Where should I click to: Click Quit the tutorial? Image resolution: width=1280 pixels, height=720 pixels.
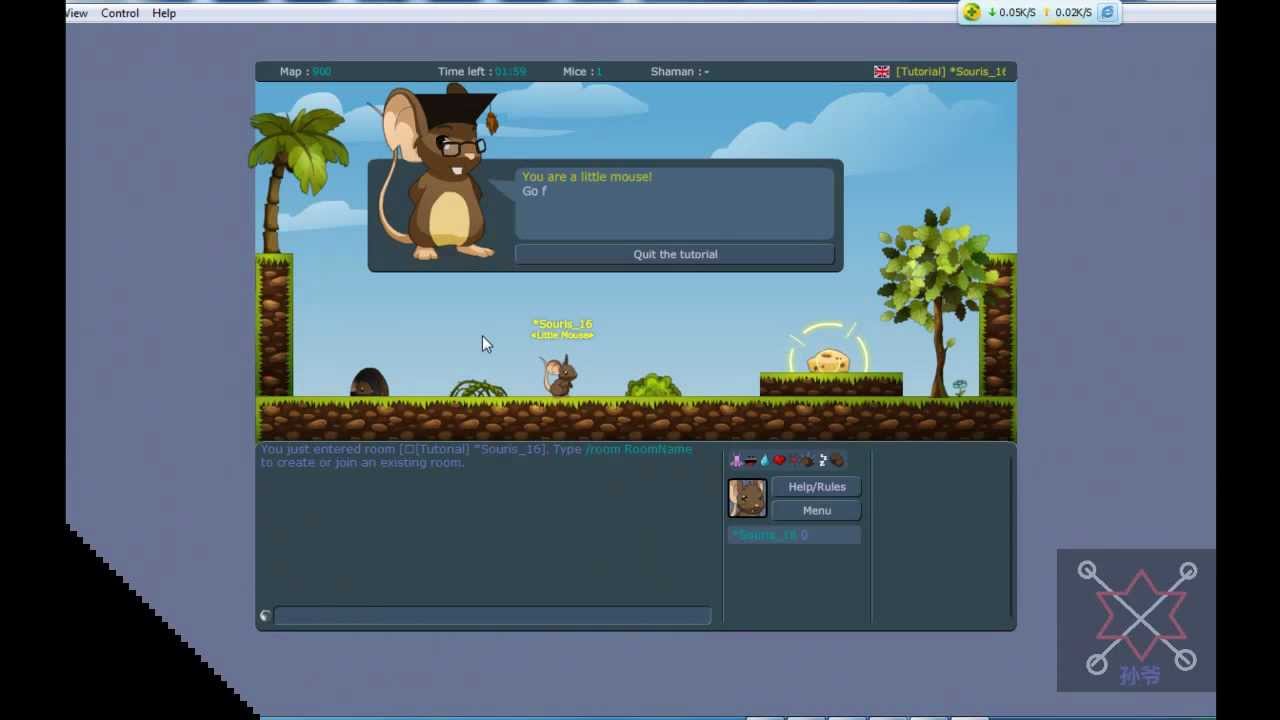point(675,254)
